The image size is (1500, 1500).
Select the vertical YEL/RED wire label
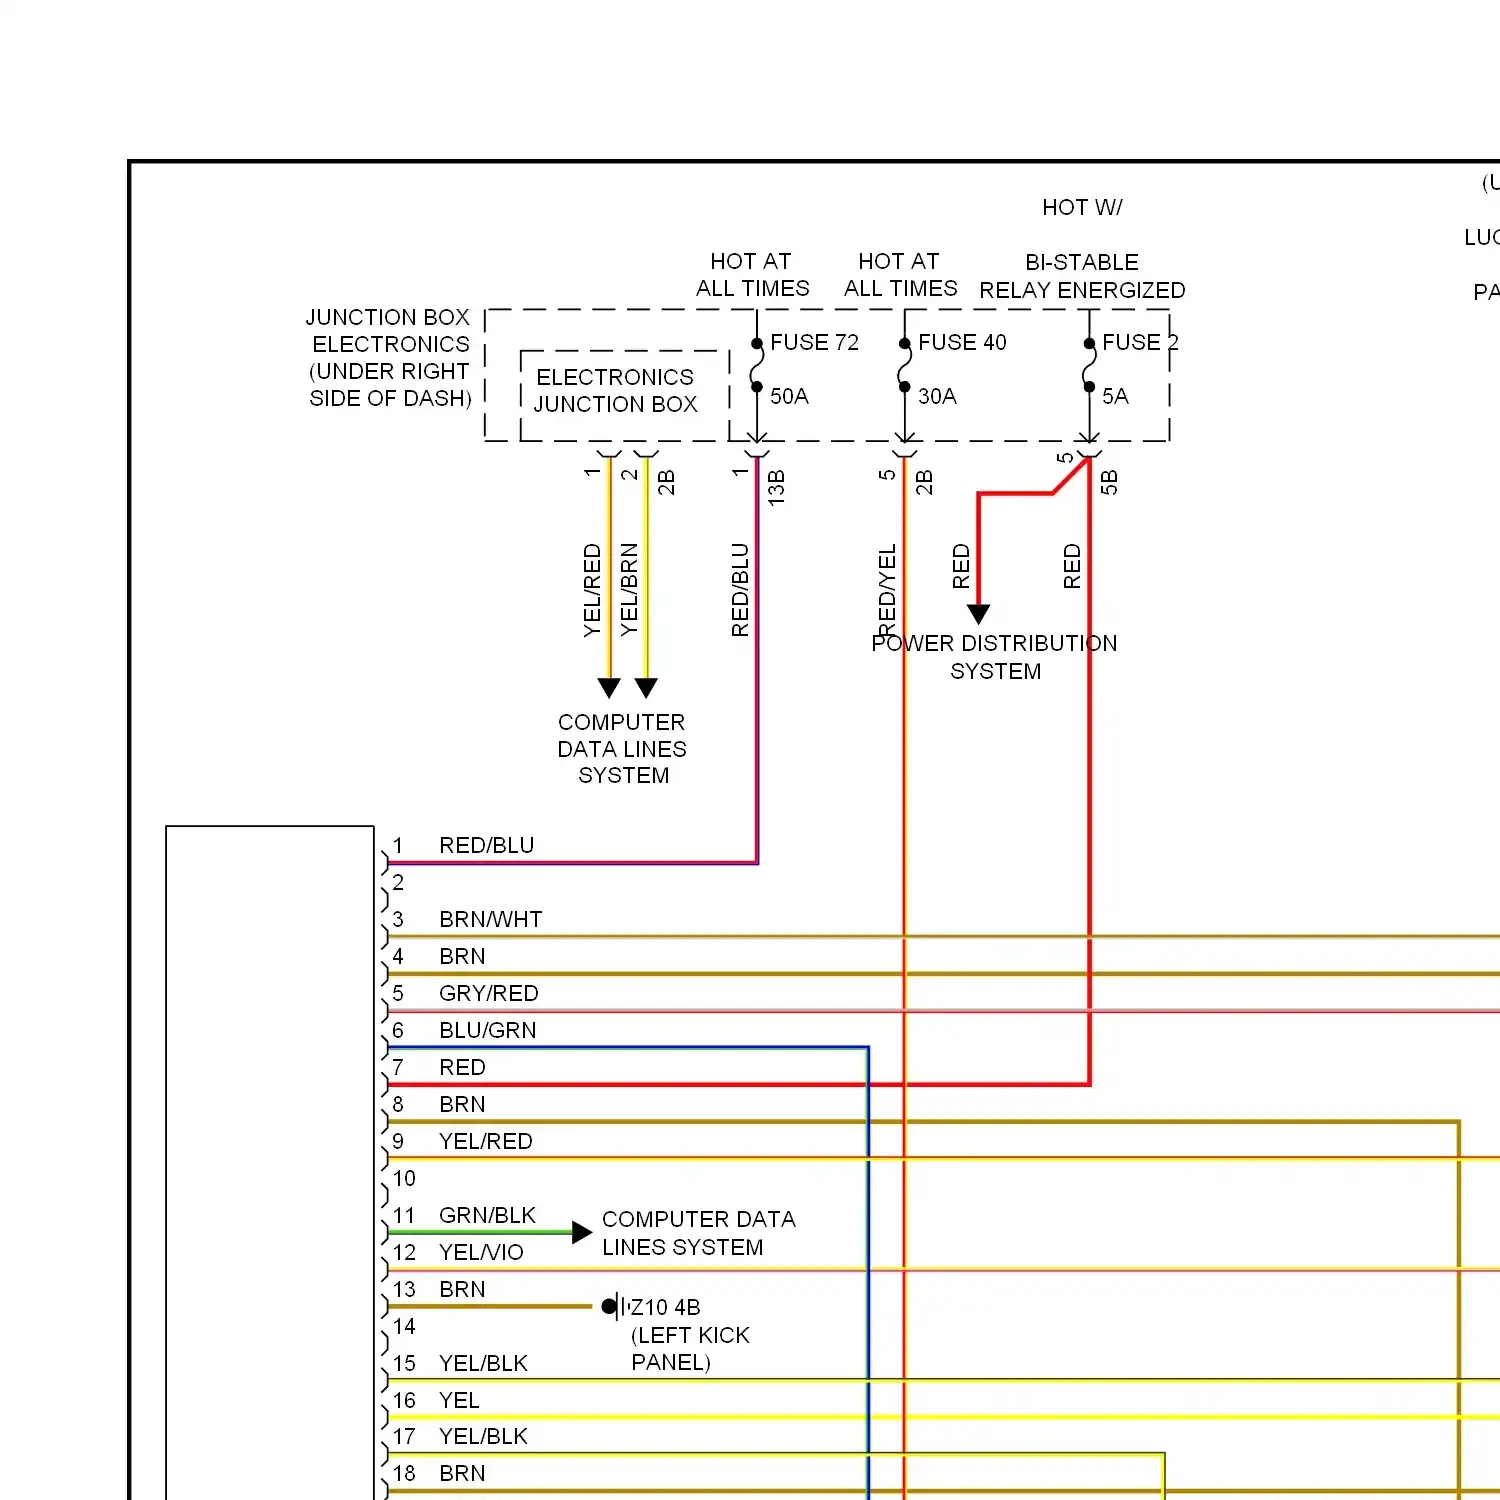click(x=592, y=589)
